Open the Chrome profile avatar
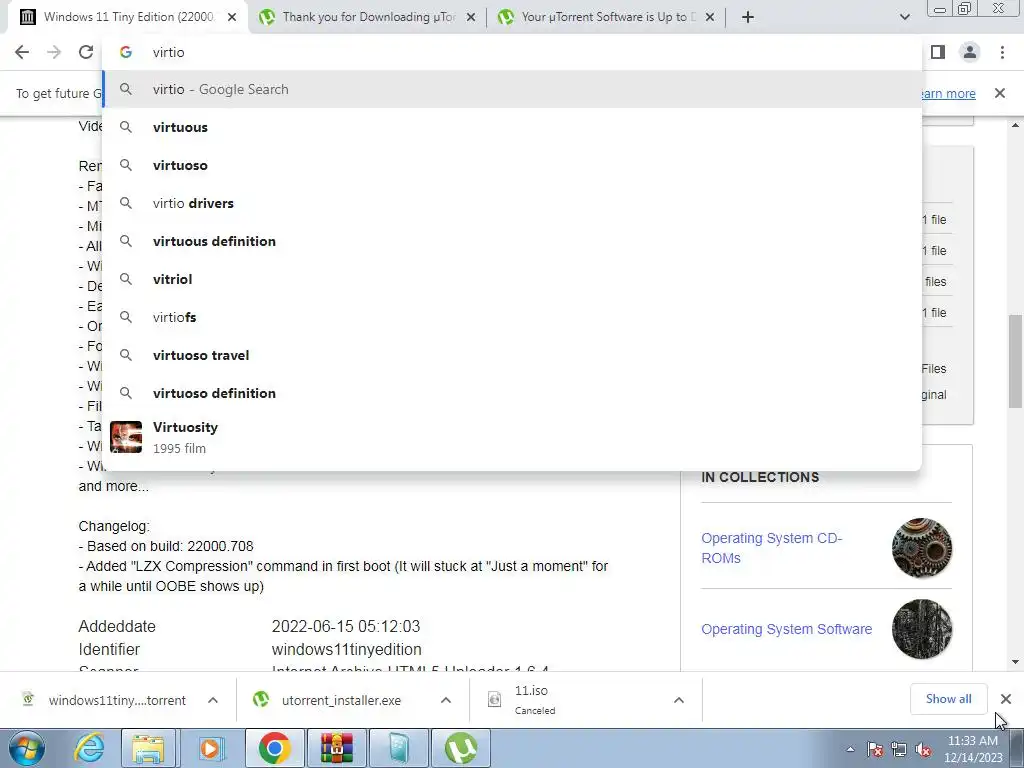 (970, 52)
